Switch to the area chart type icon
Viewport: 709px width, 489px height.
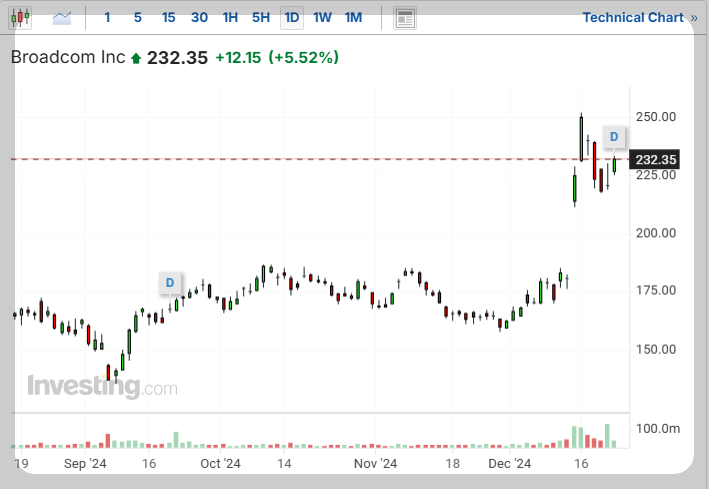tap(62, 18)
